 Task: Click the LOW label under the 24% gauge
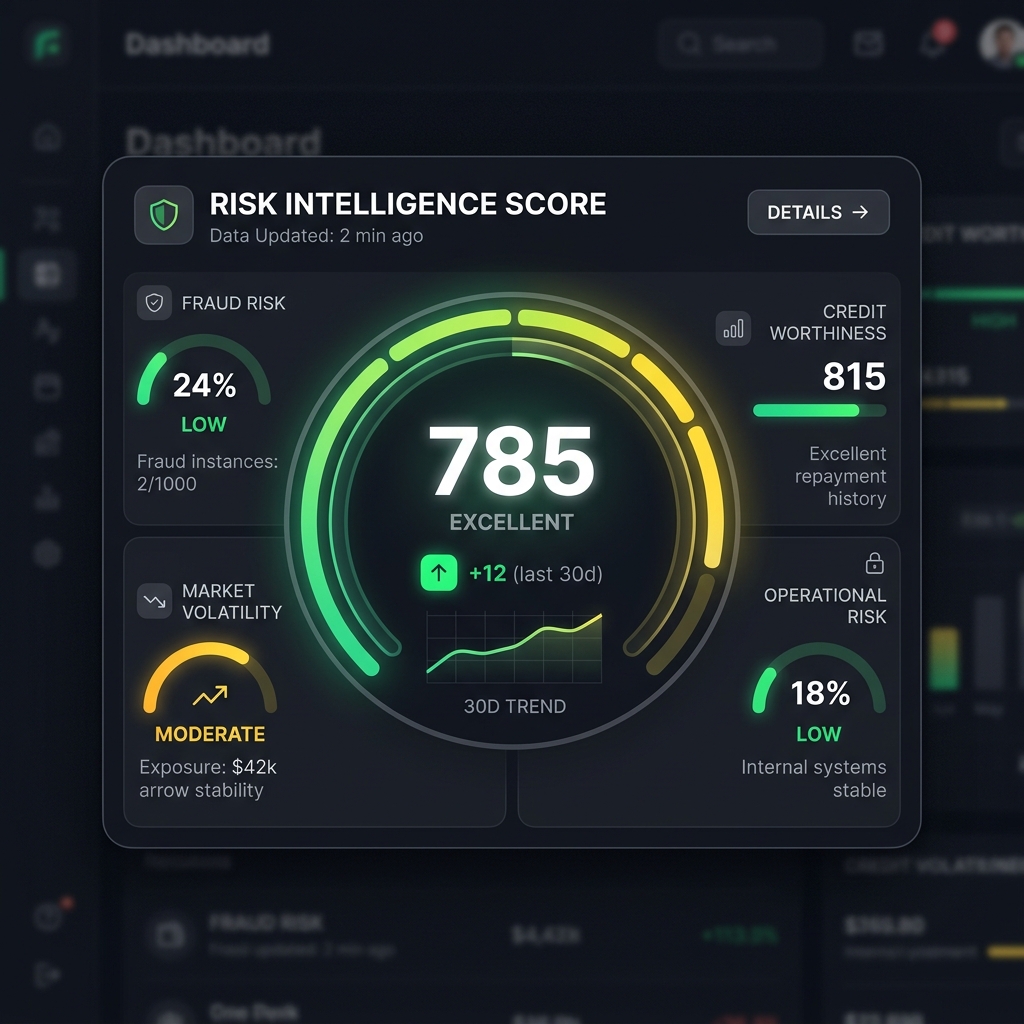click(204, 424)
